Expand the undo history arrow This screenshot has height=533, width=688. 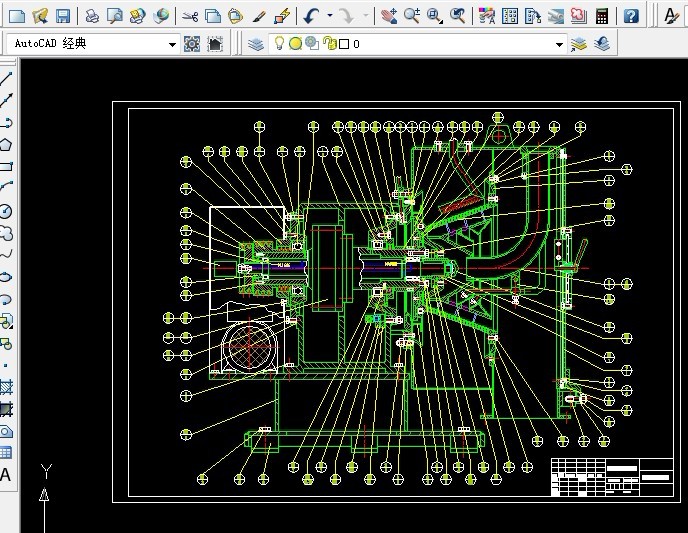[x=330, y=16]
